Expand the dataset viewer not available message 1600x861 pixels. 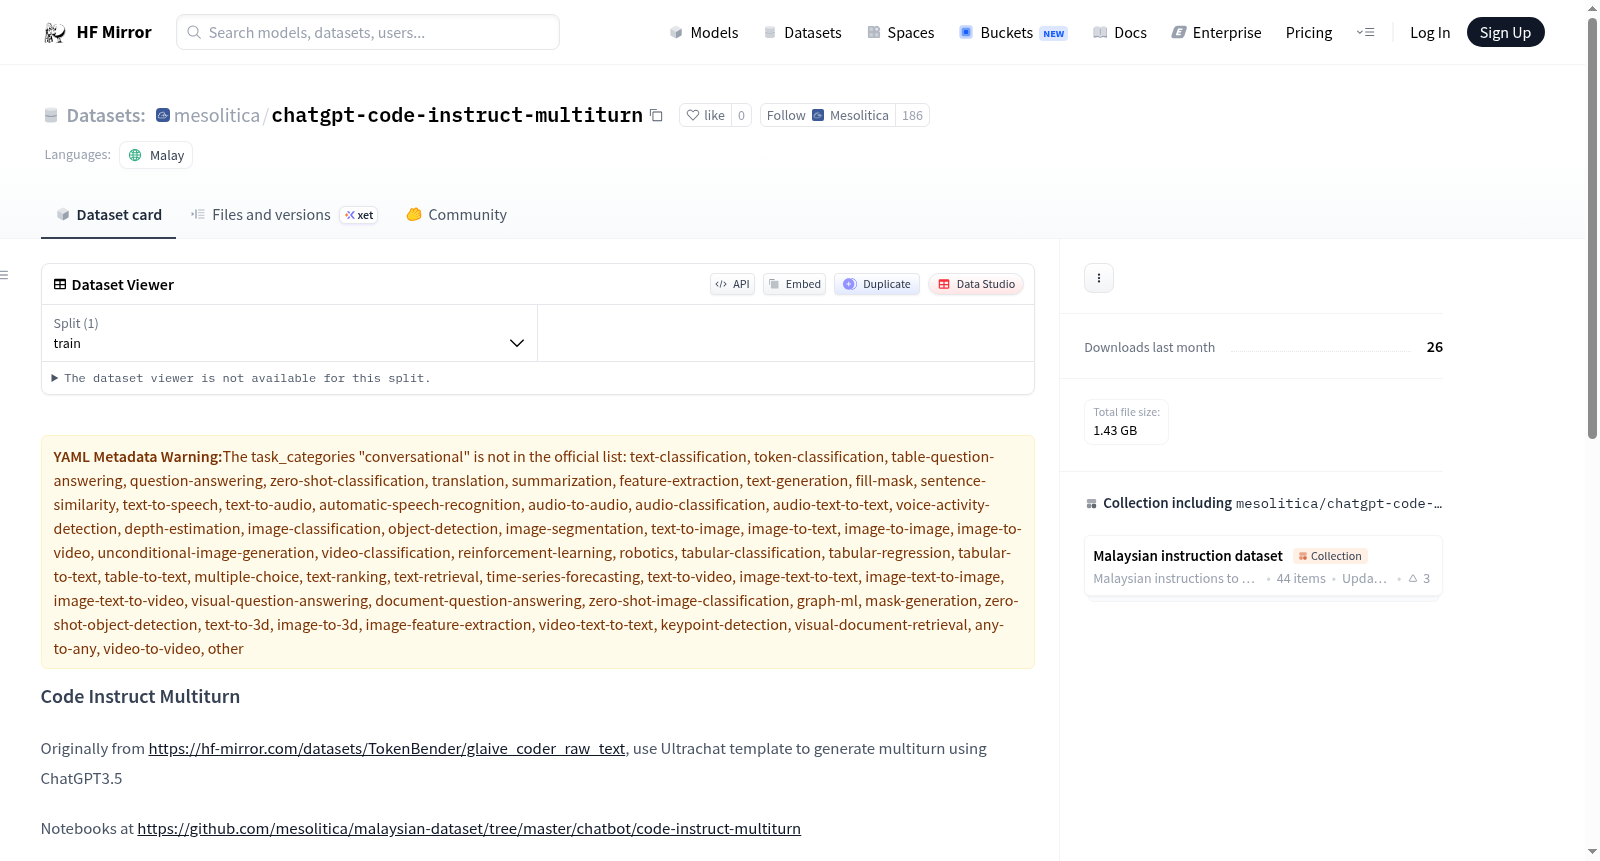(241, 378)
